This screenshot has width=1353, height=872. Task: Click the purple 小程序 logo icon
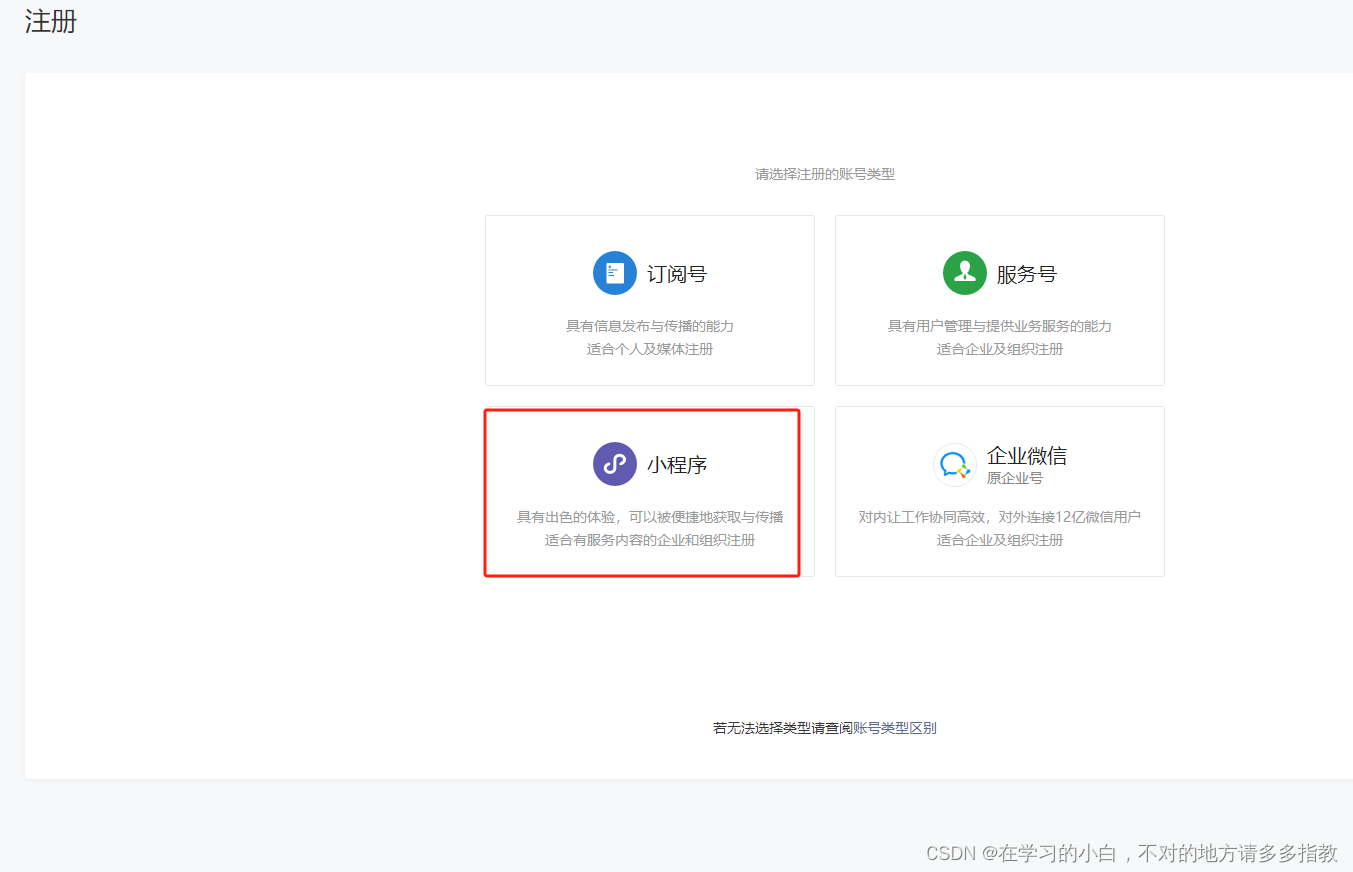pos(615,464)
